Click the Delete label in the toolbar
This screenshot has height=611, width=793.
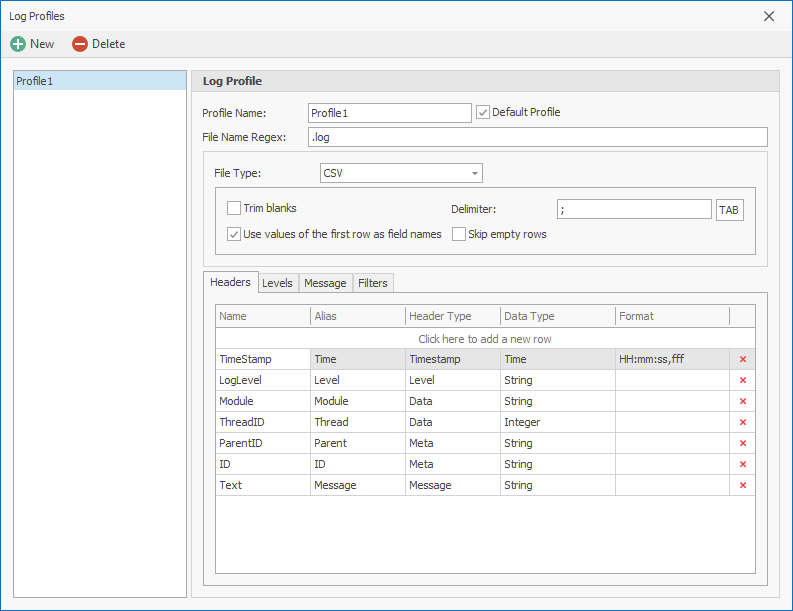pyautogui.click(x=108, y=44)
